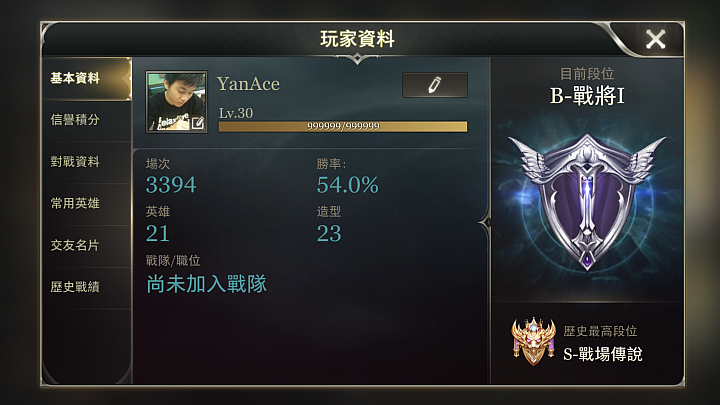
Task: Tap the S-戰場傳說 highest rank badge
Action: [534, 341]
